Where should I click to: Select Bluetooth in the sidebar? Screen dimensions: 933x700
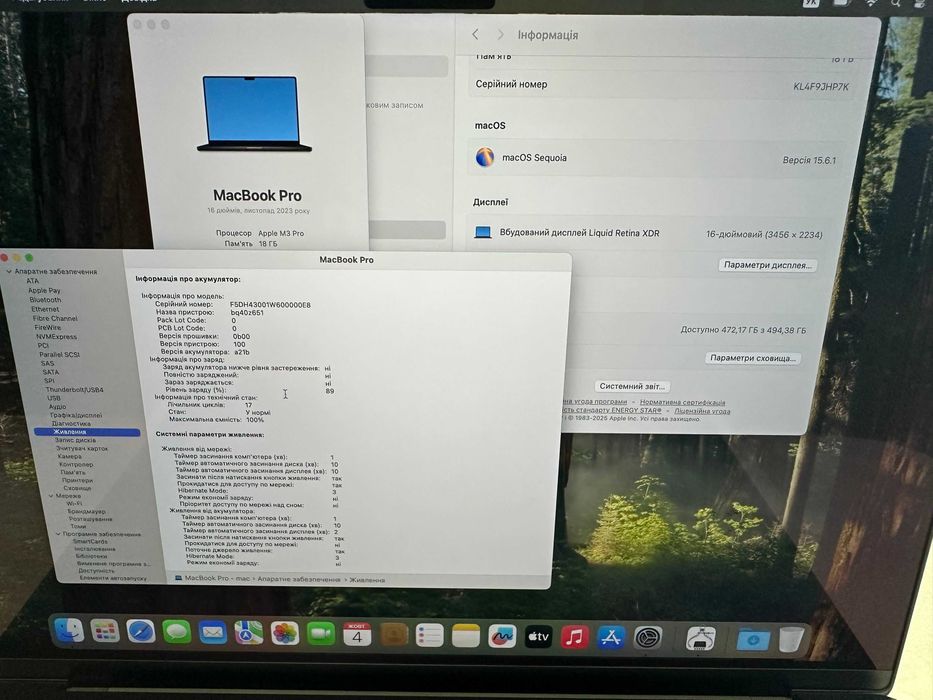45,300
